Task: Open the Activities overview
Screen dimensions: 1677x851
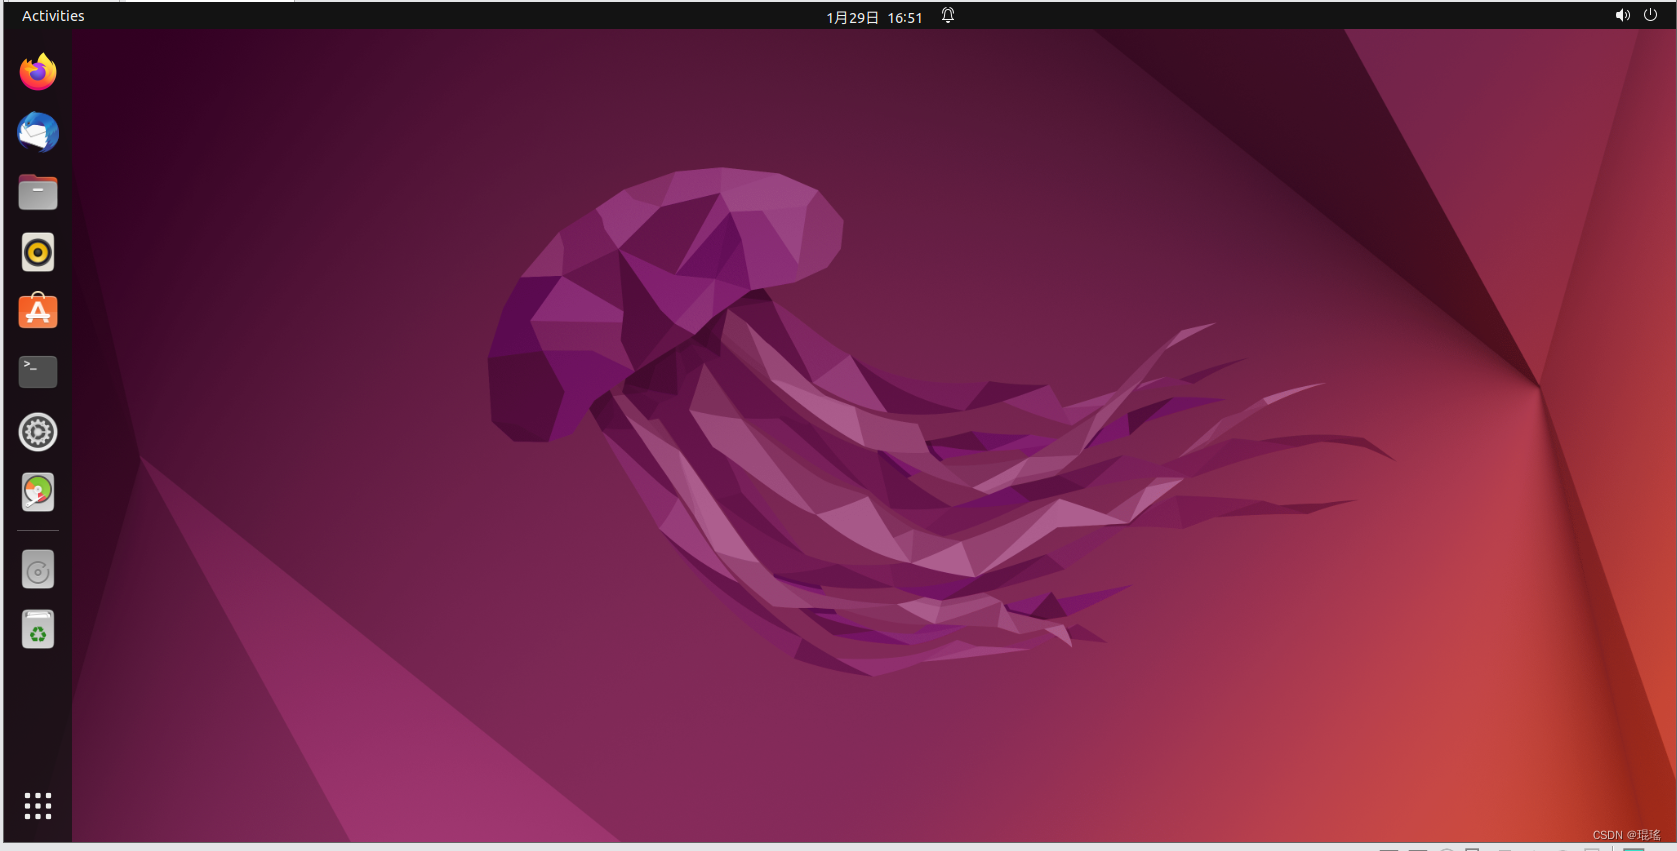Action: pyautogui.click(x=53, y=16)
